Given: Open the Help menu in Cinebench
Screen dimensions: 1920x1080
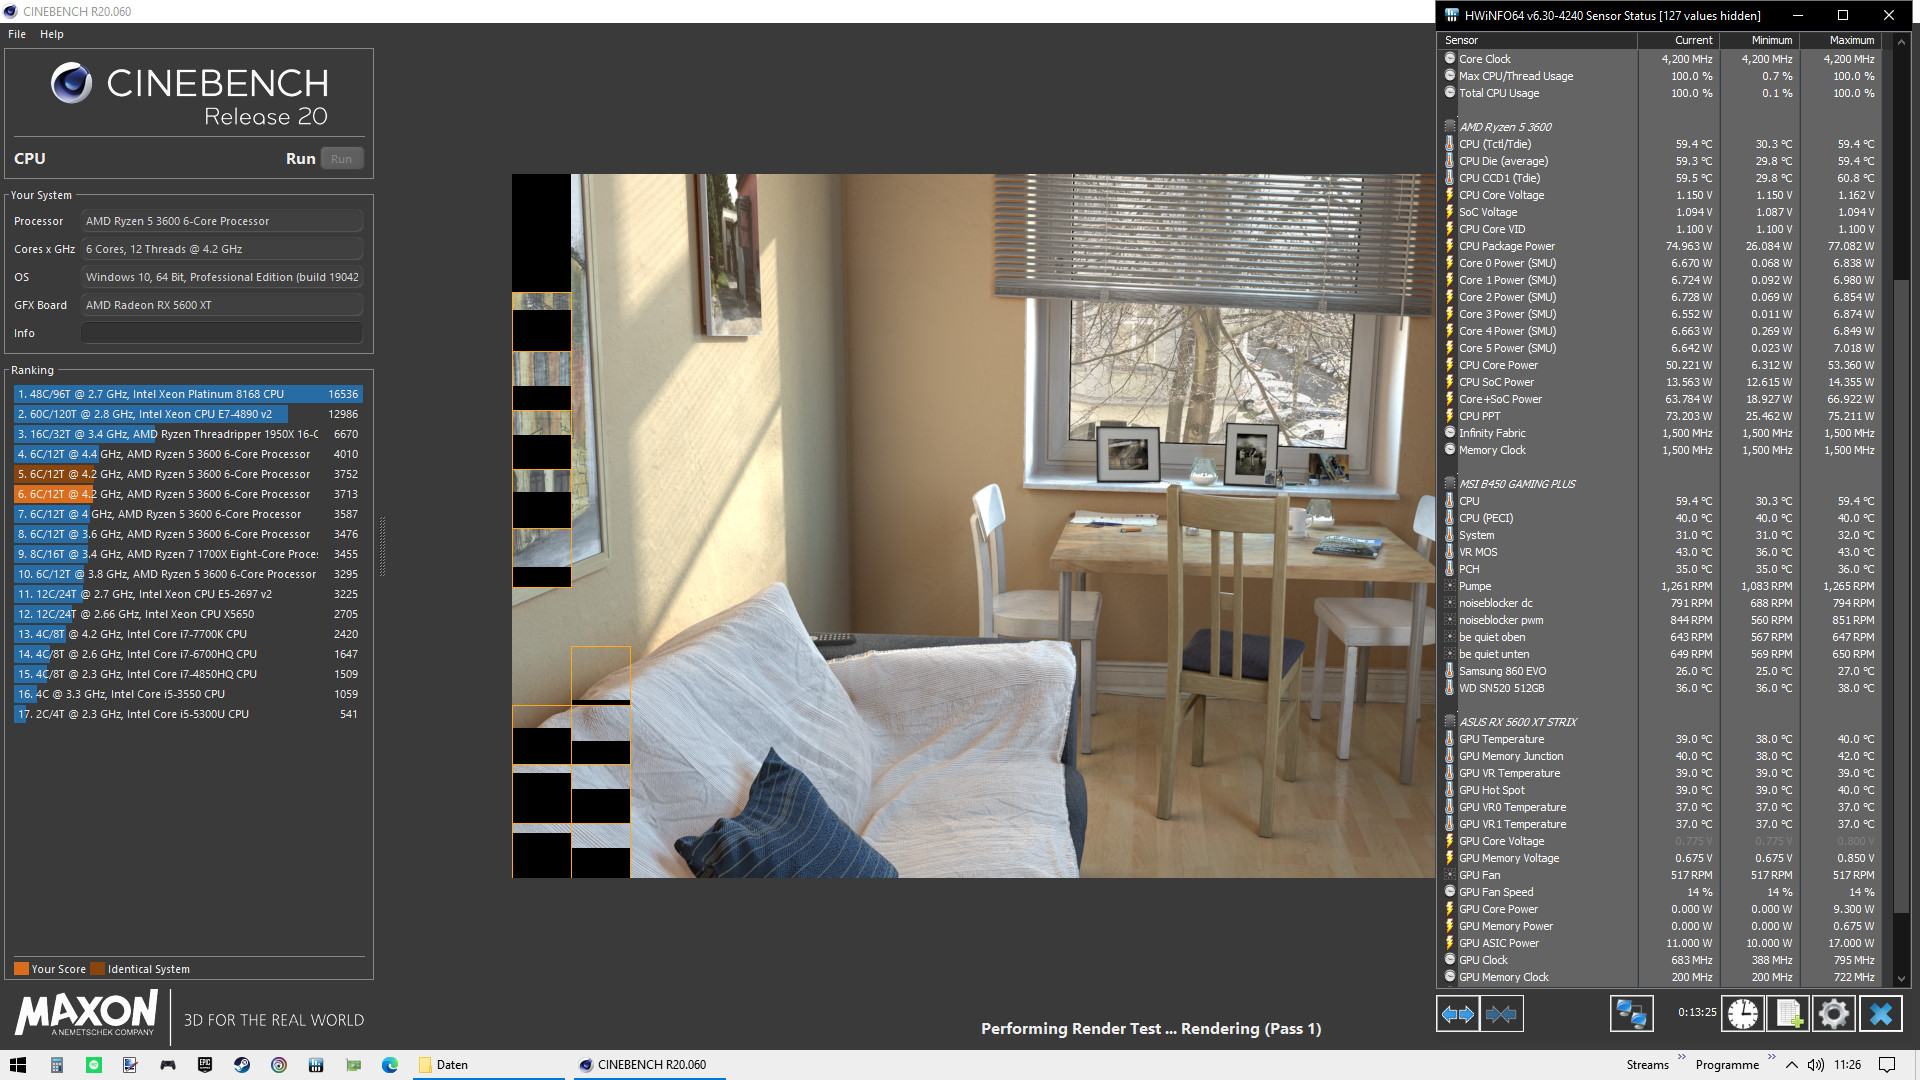Looking at the screenshot, I should 52,34.
